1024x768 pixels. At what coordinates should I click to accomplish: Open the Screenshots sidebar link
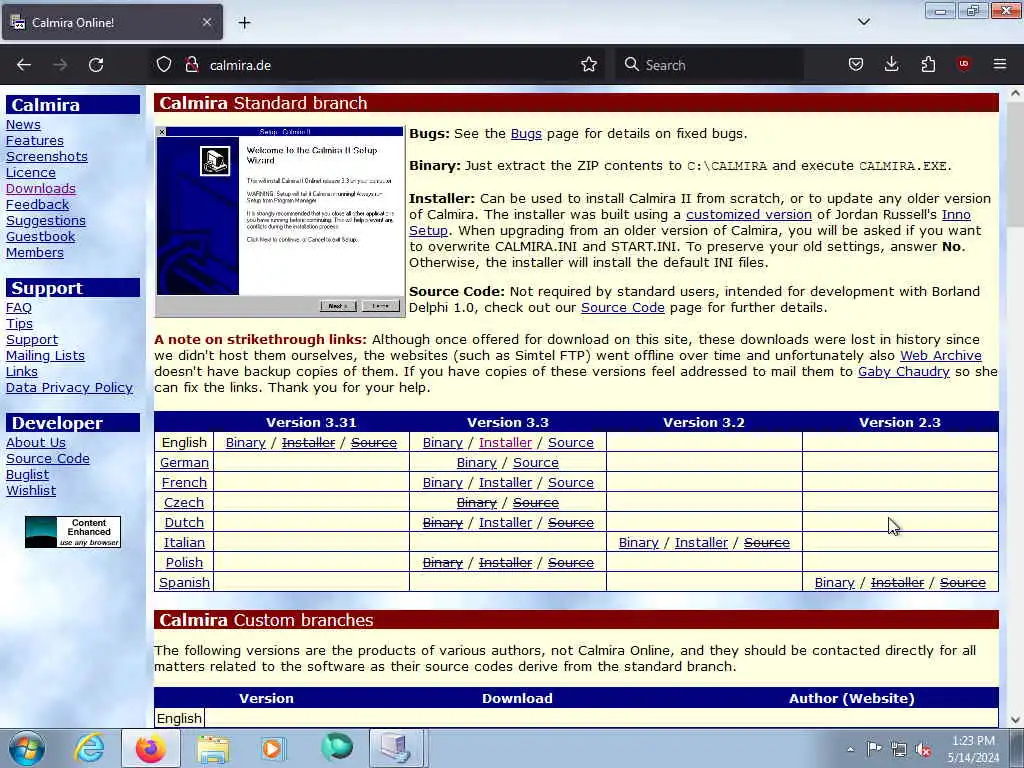coord(46,157)
